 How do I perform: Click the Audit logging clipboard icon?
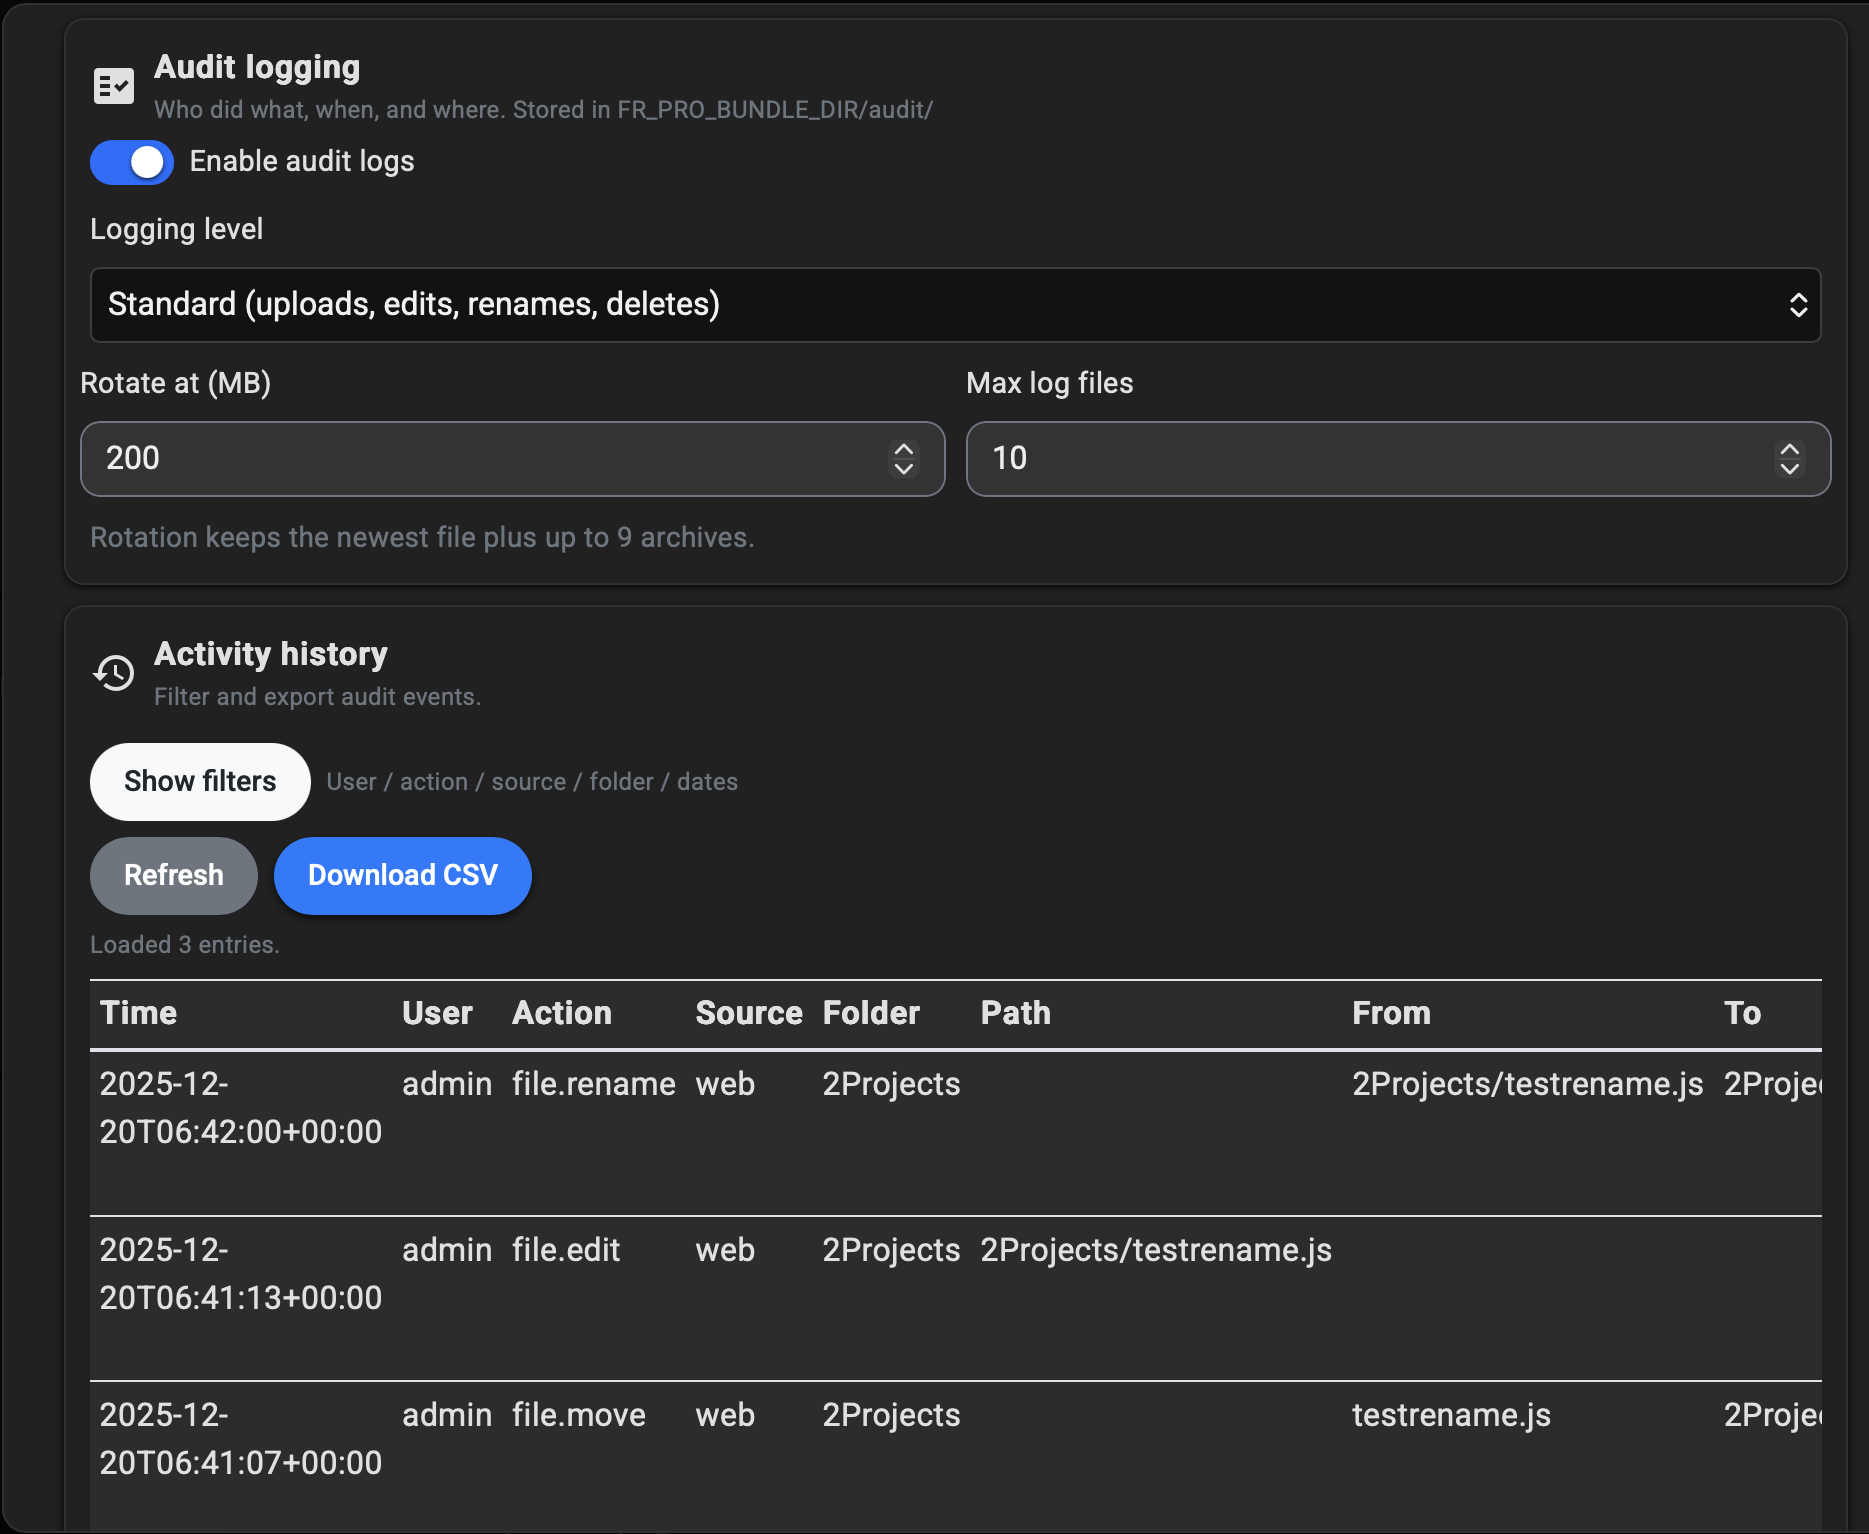coord(113,85)
